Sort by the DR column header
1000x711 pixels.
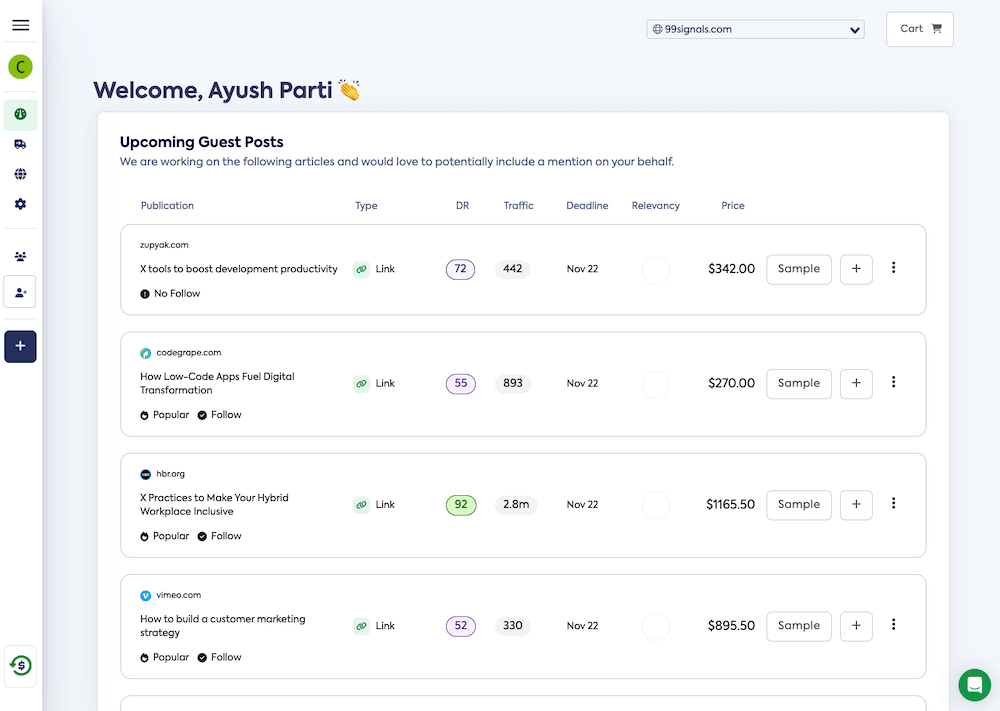(462, 206)
